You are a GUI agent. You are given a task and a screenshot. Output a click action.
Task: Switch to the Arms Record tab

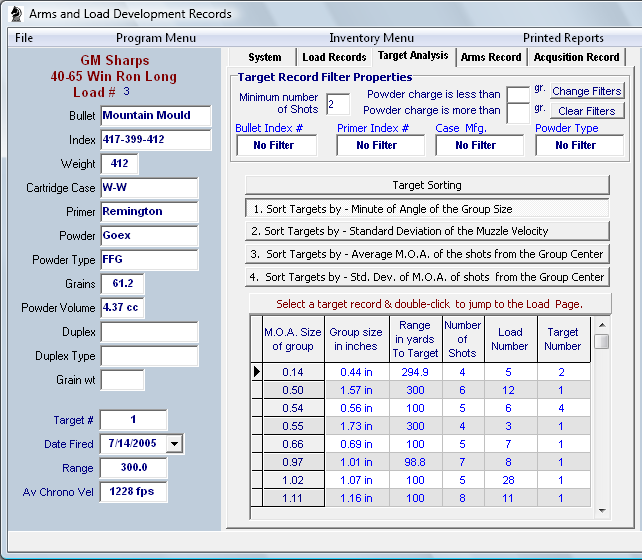click(491, 57)
